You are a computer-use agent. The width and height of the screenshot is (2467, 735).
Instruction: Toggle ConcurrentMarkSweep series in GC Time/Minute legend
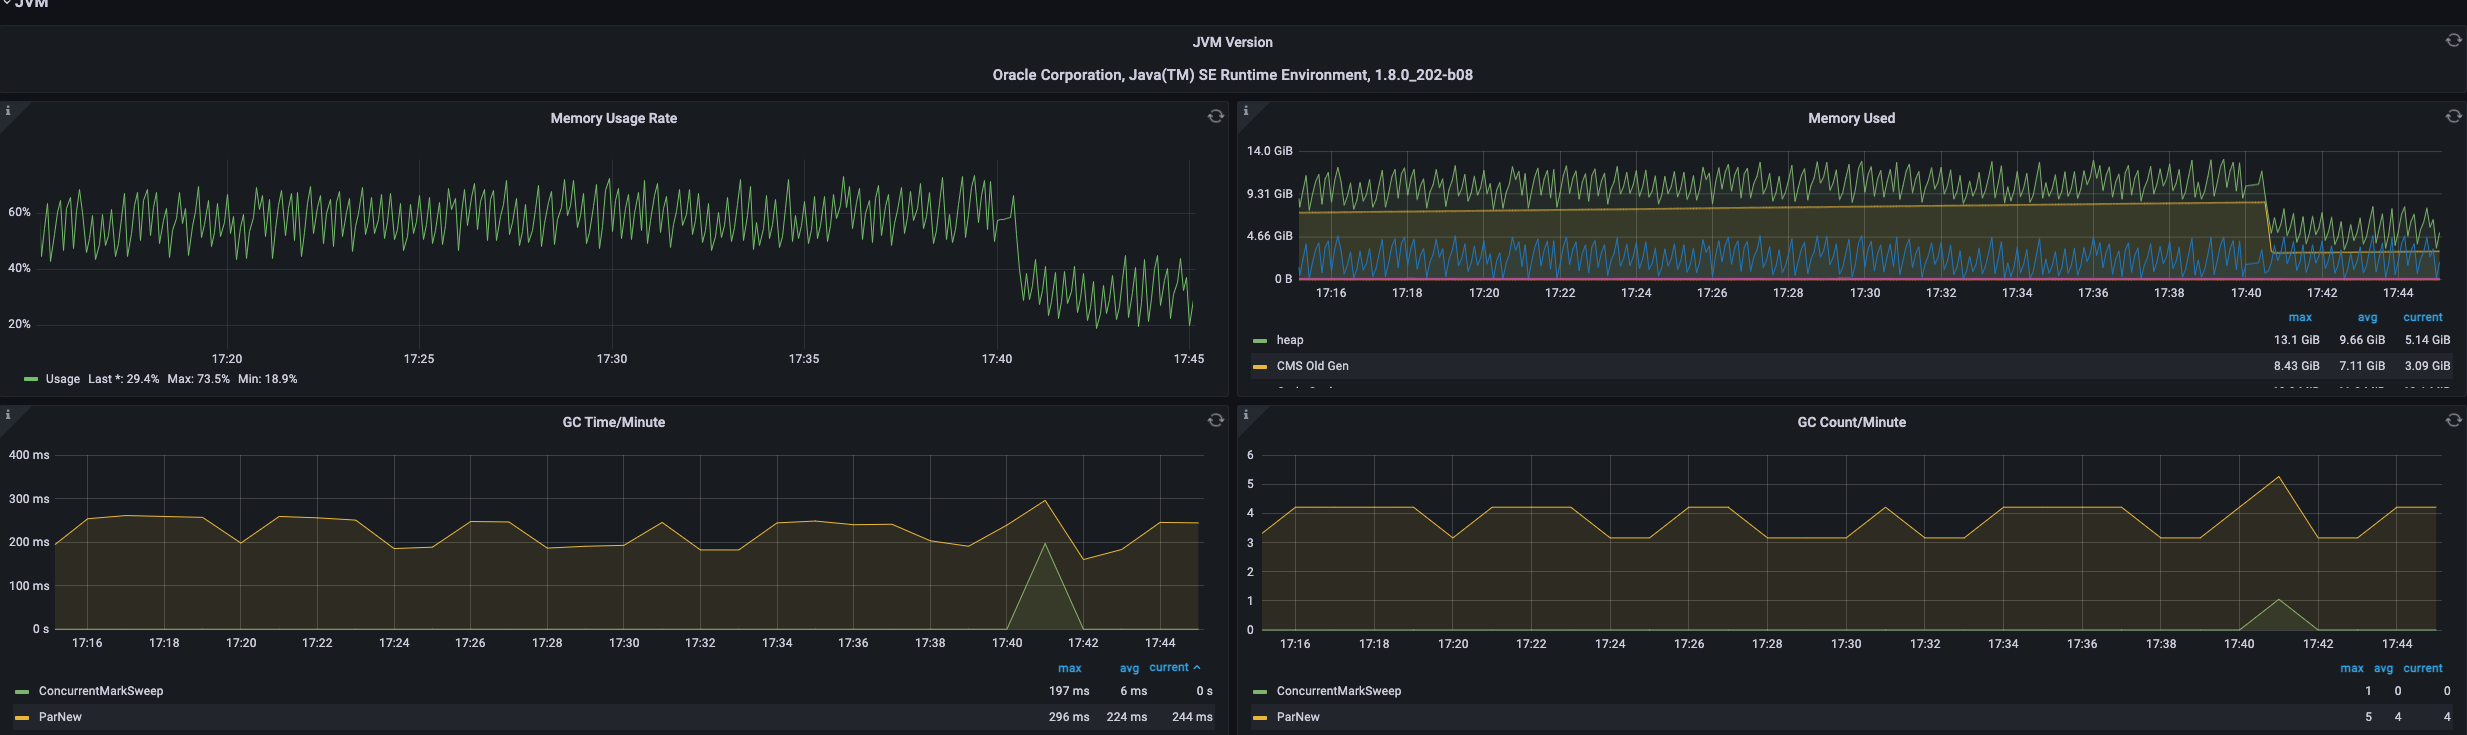click(x=100, y=691)
